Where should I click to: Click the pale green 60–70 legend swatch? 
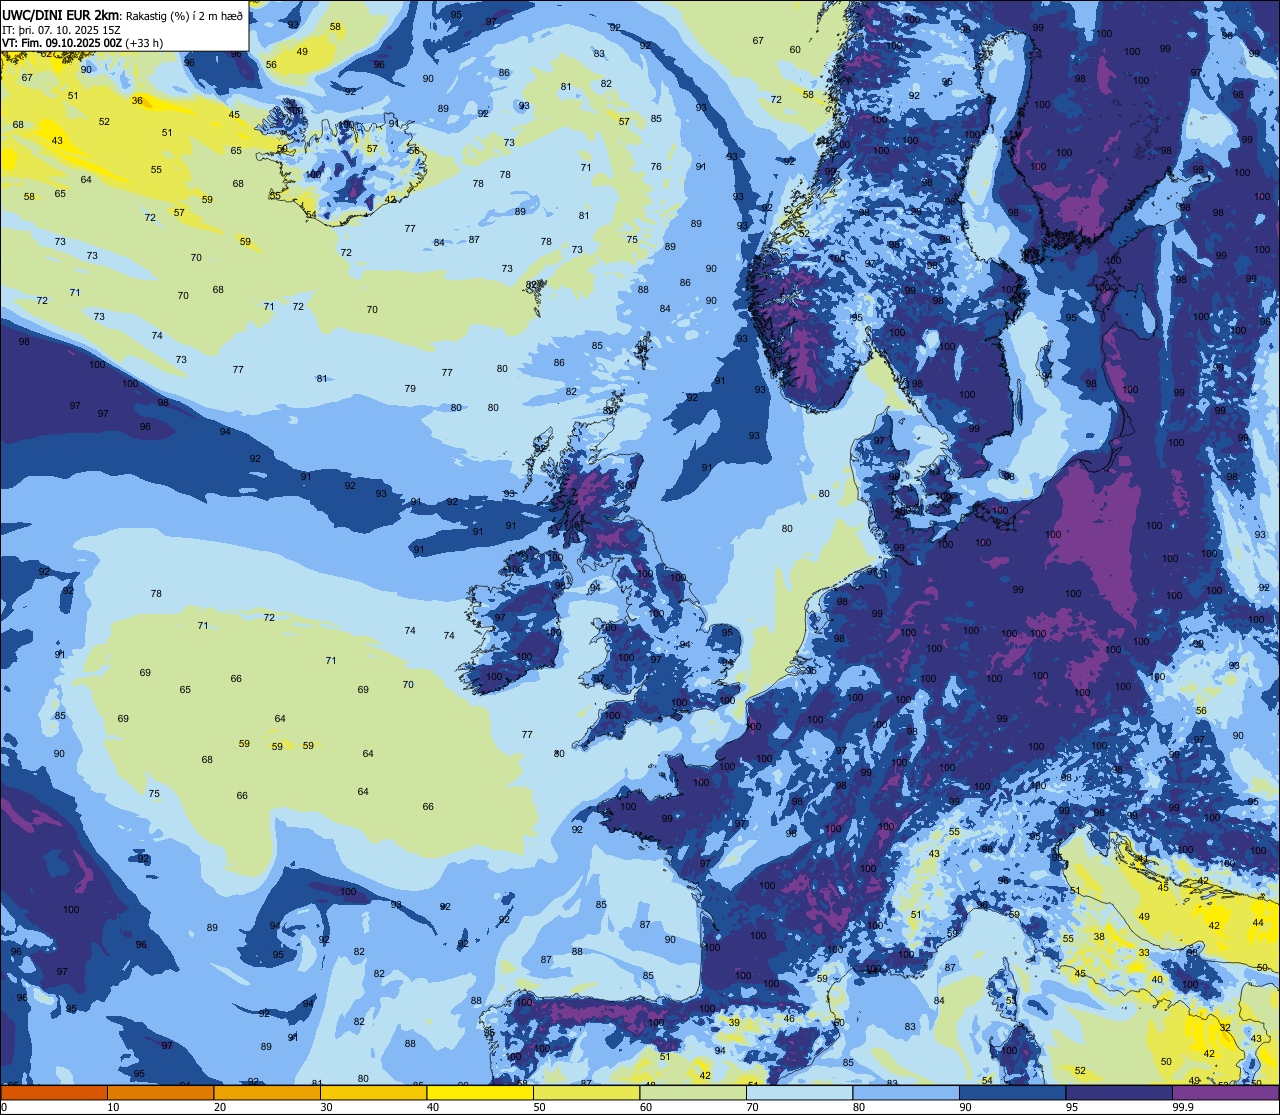click(693, 1092)
